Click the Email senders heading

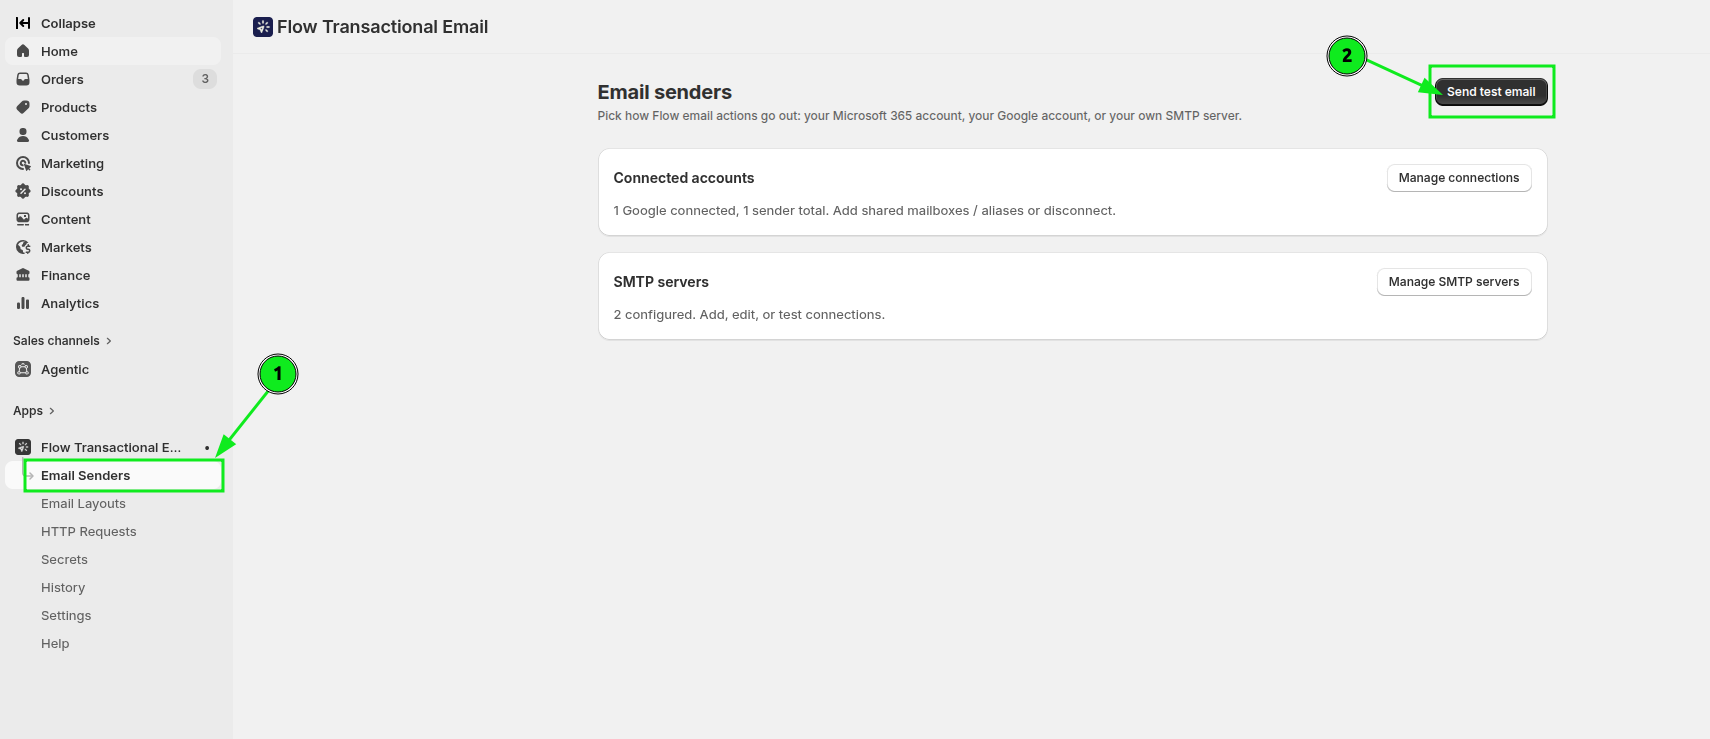pos(665,92)
